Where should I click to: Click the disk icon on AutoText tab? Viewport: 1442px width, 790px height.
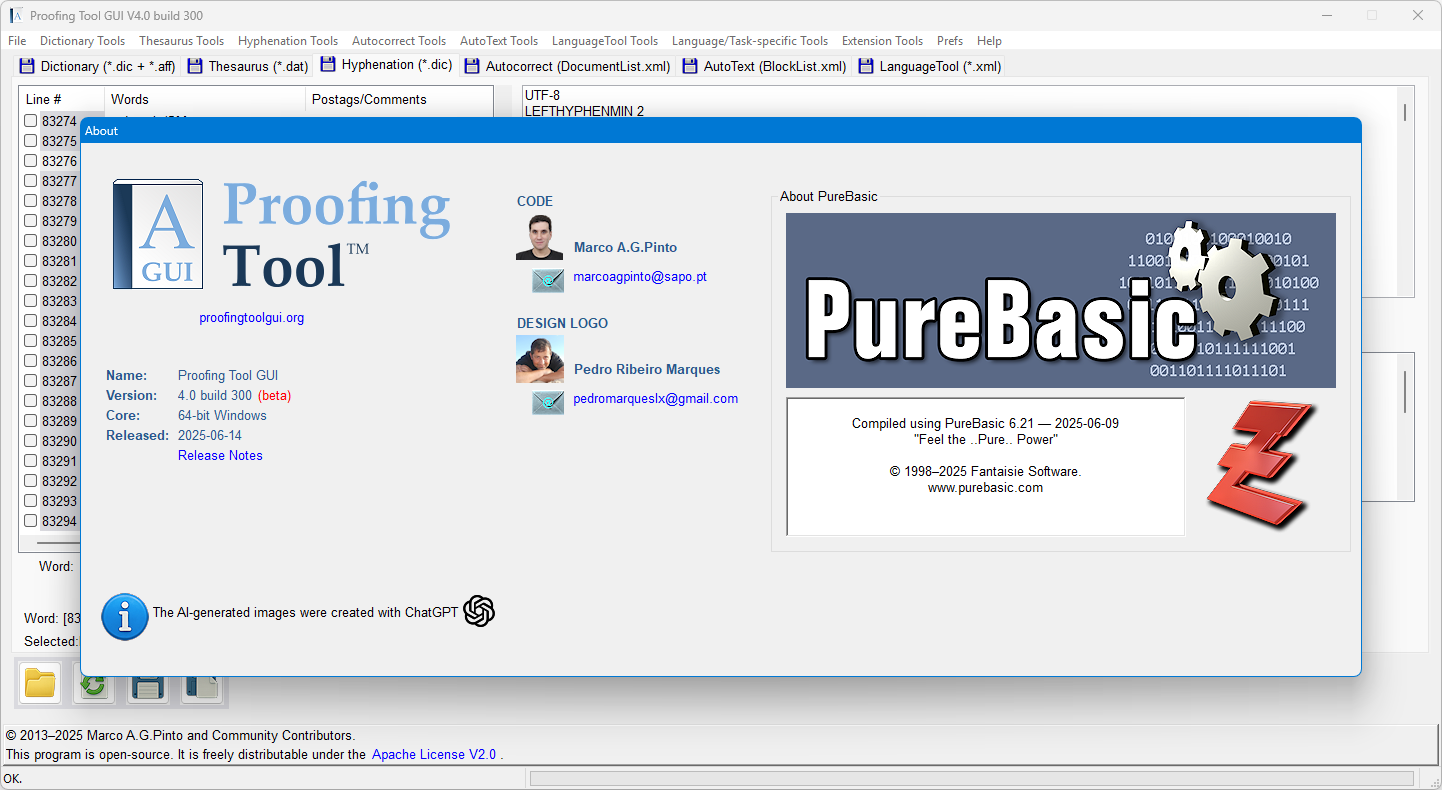pos(690,66)
